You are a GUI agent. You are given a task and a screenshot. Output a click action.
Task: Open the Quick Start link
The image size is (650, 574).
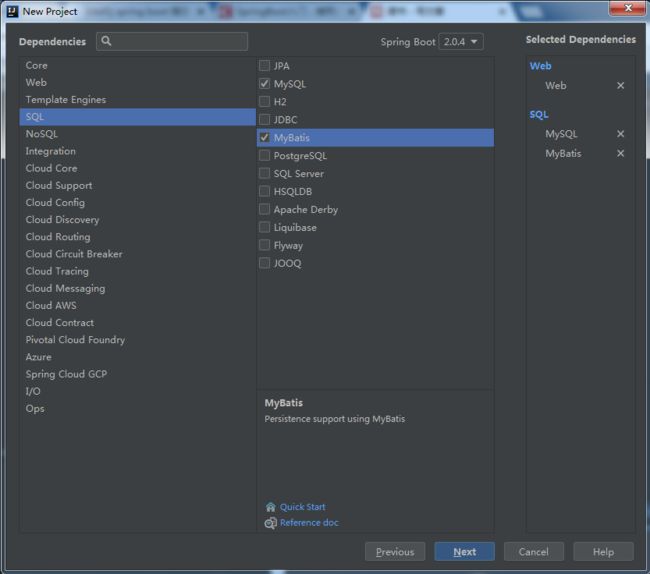click(x=302, y=507)
